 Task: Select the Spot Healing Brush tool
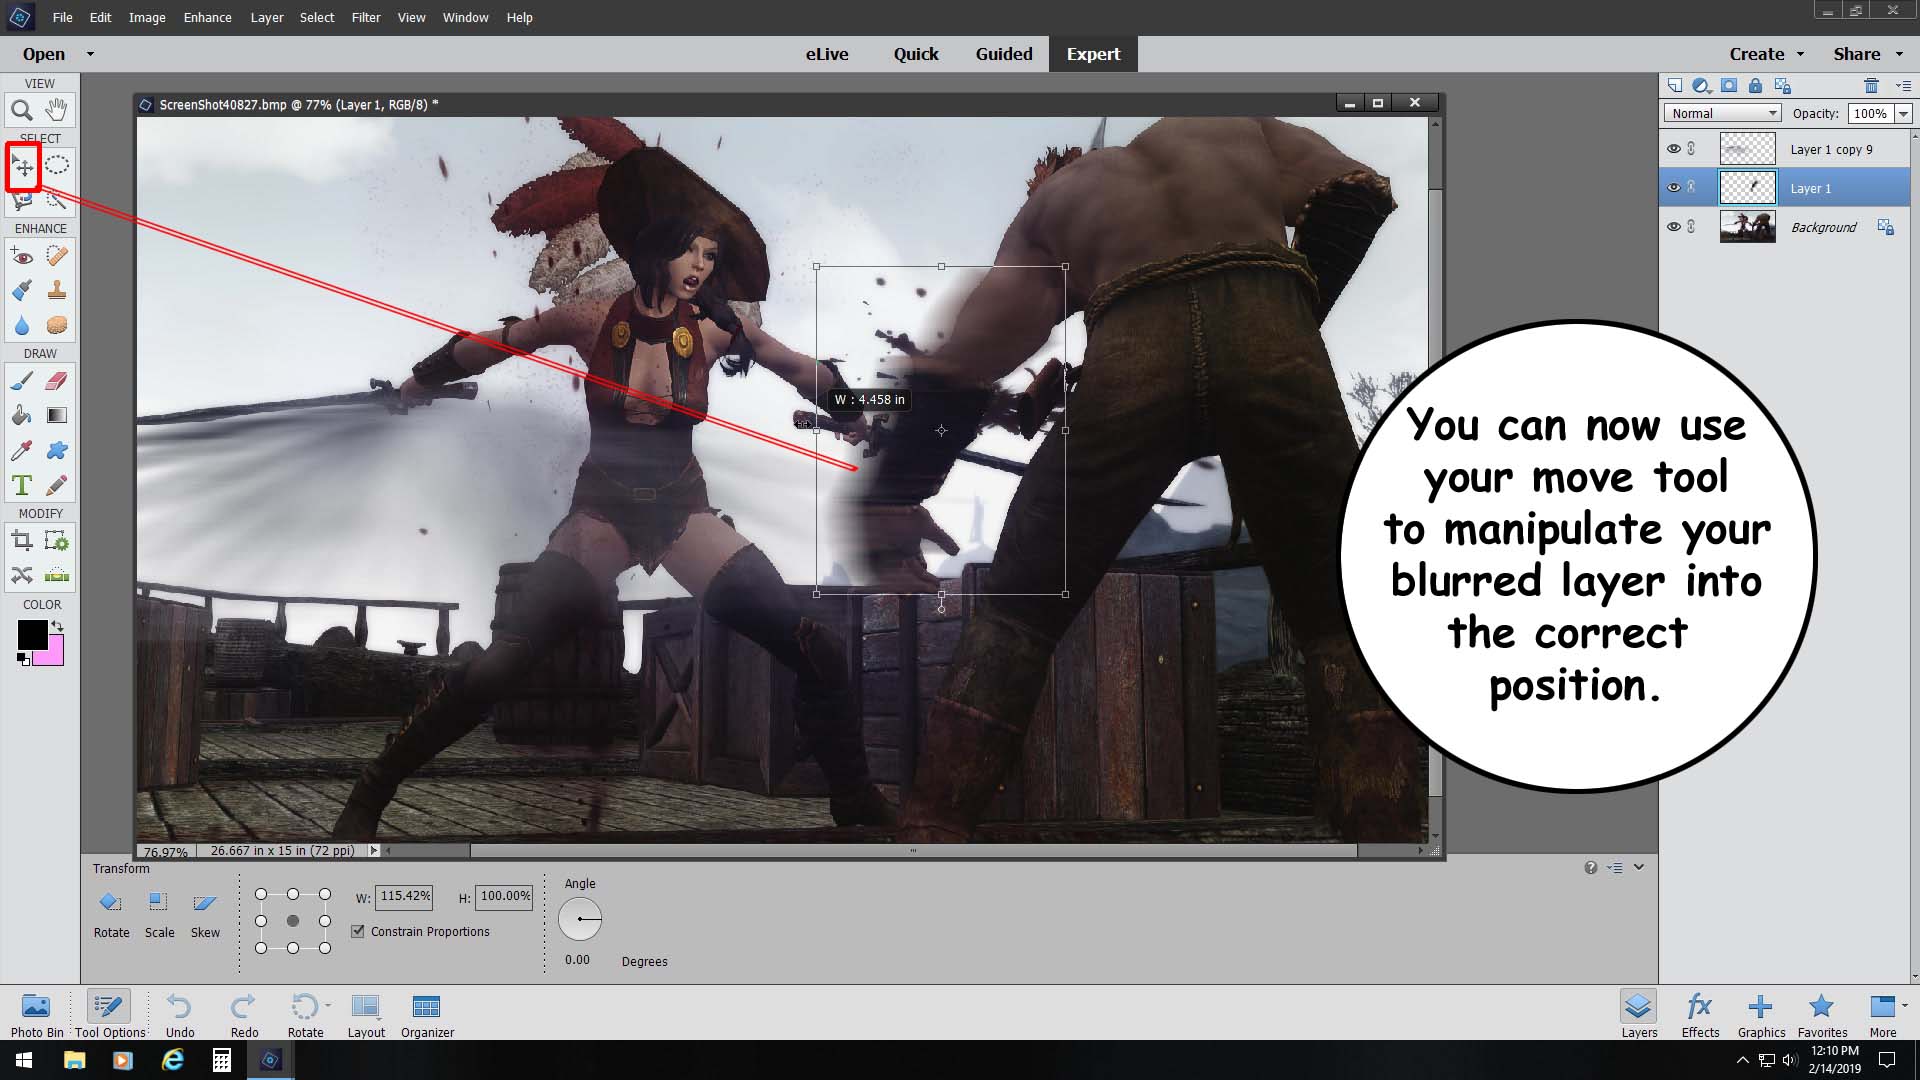(57, 256)
